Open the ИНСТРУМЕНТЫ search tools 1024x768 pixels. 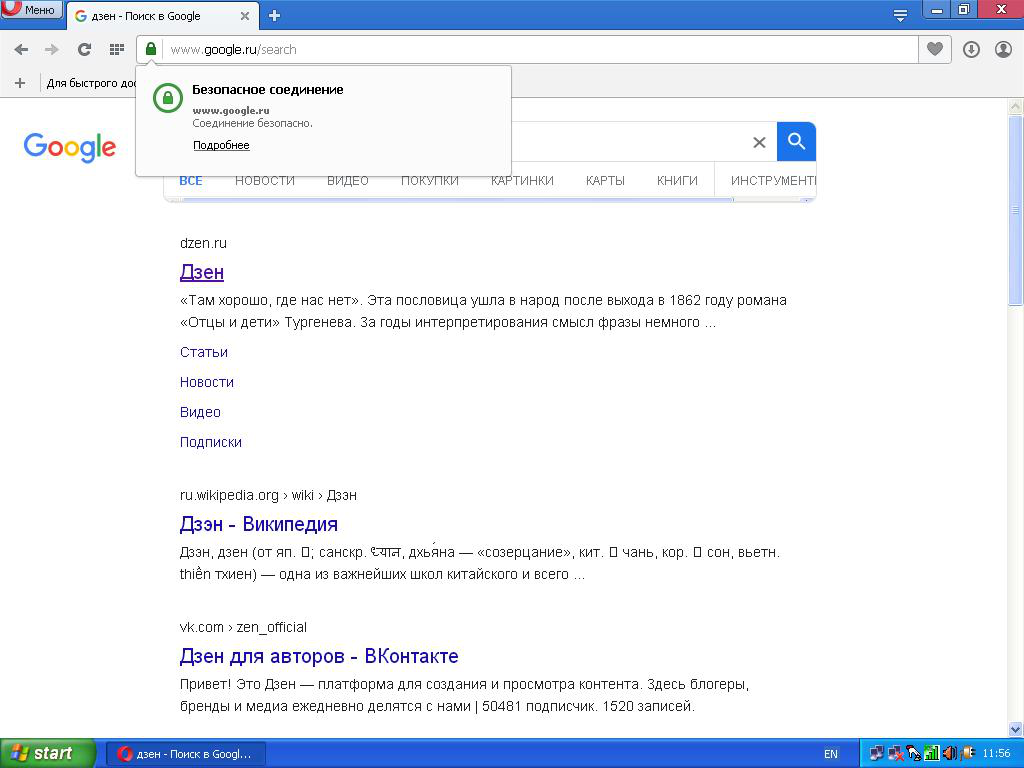click(x=773, y=181)
